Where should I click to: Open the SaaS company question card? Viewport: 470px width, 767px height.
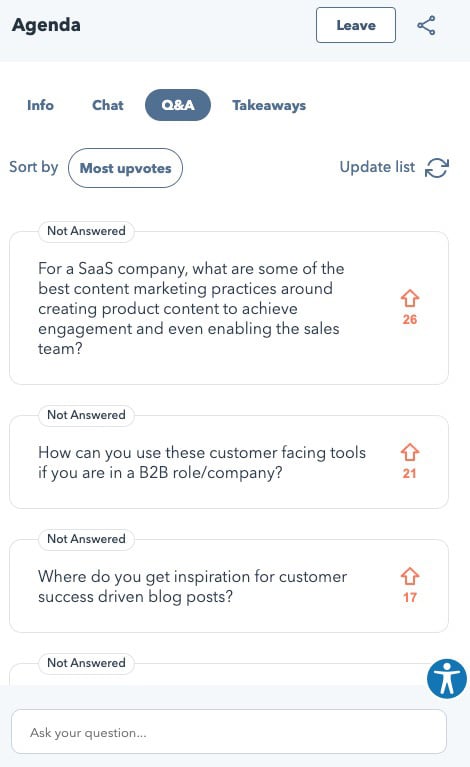click(x=229, y=308)
